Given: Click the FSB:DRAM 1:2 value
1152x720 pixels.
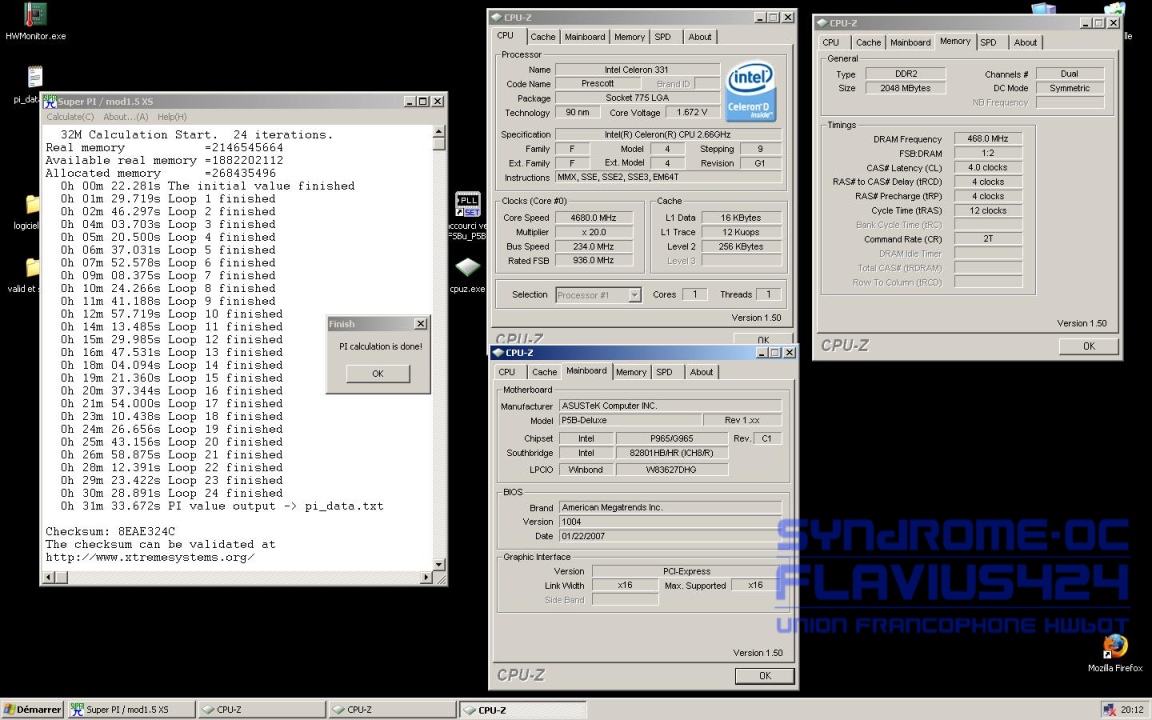Looking at the screenshot, I should (987, 153).
